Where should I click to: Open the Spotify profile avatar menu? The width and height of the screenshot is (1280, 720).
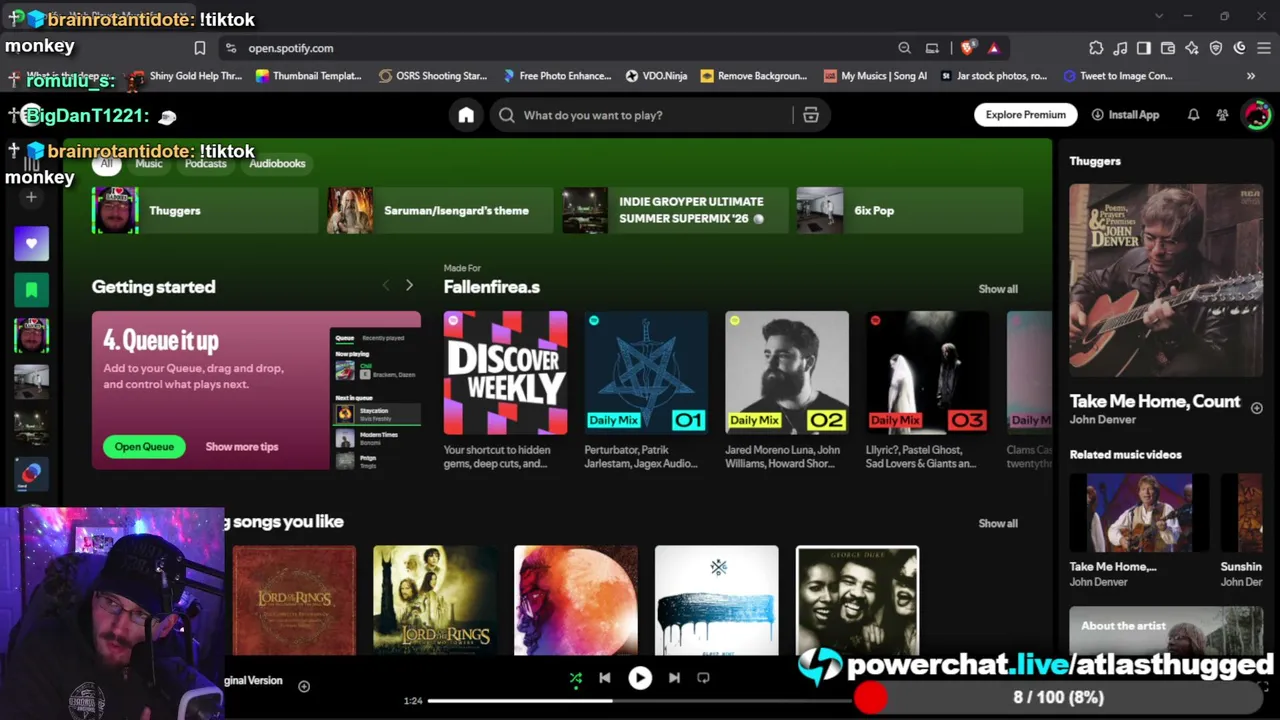[x=1256, y=115]
